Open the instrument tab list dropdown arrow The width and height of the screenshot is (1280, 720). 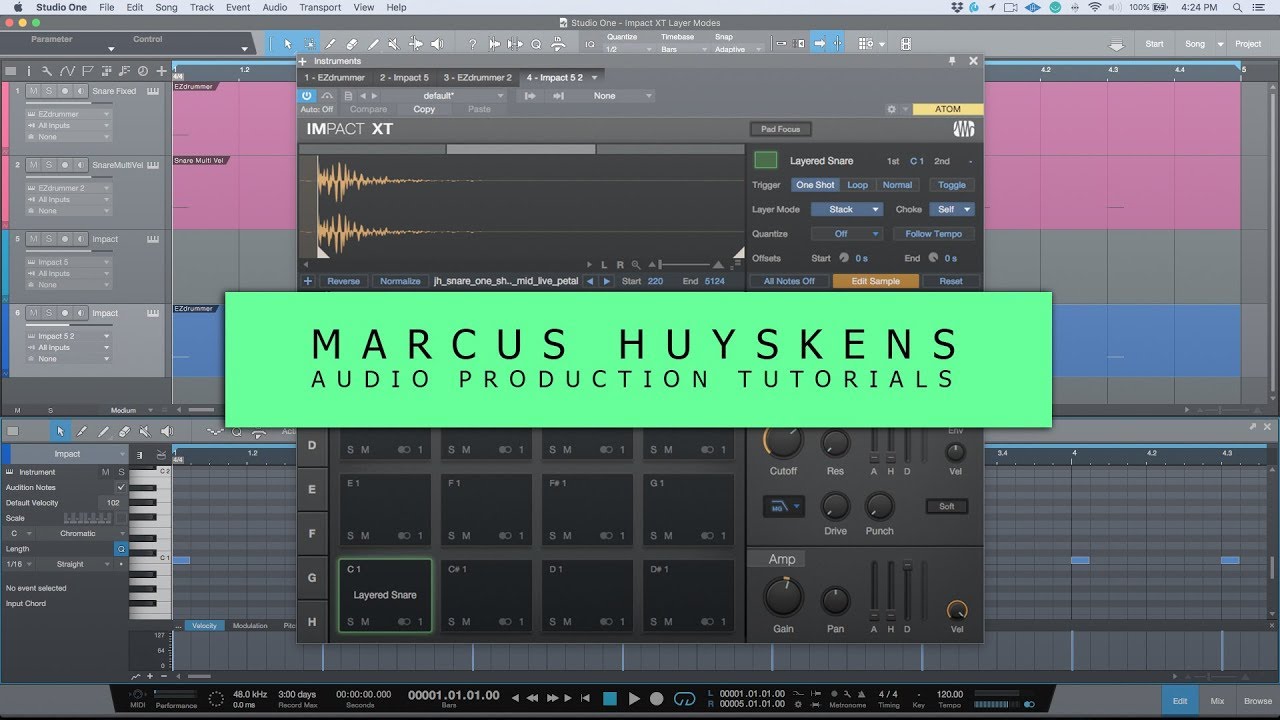coord(594,78)
